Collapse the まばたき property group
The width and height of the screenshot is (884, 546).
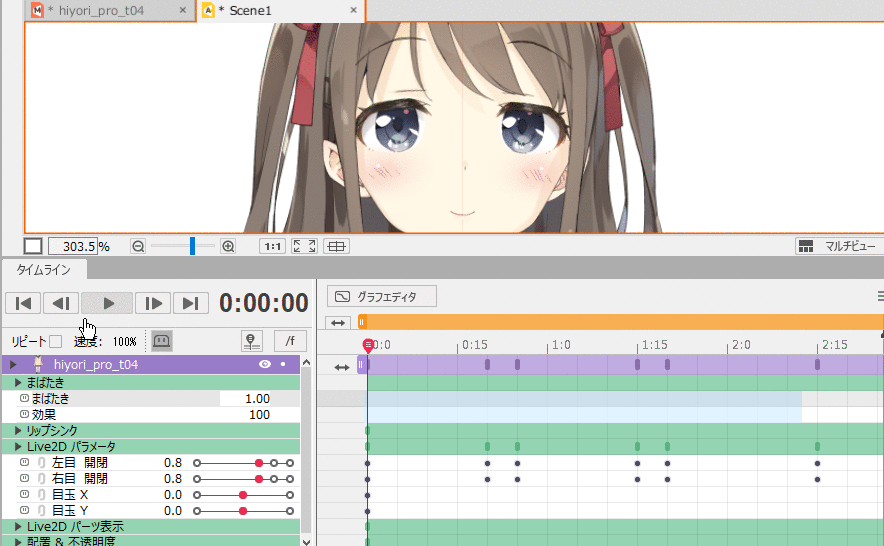(x=18, y=383)
